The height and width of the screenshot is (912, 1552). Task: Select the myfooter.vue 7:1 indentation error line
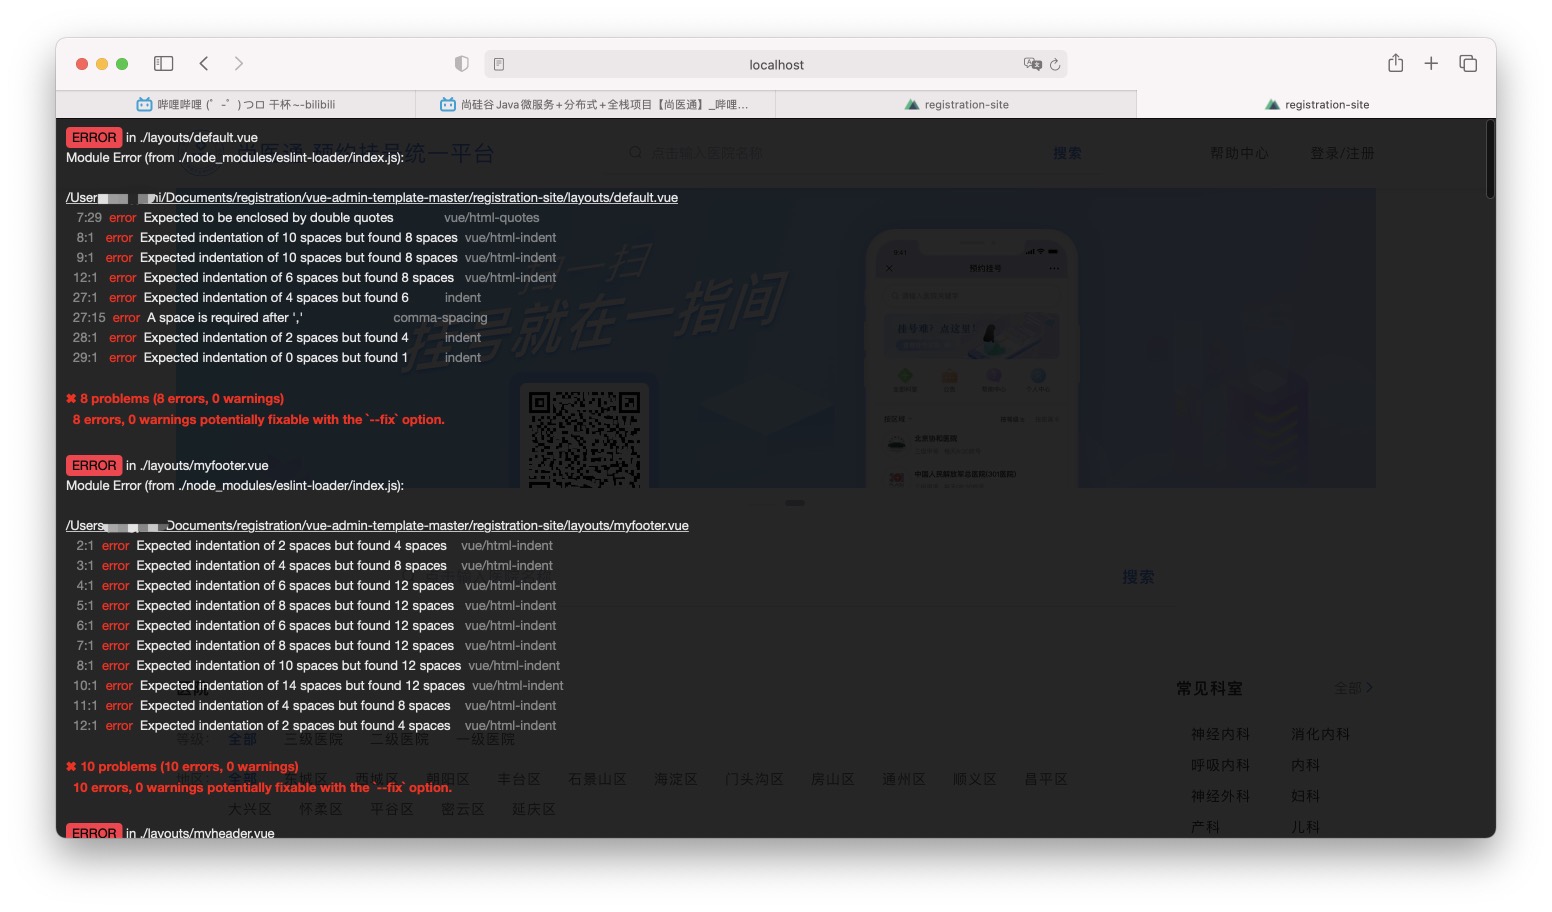tap(316, 646)
